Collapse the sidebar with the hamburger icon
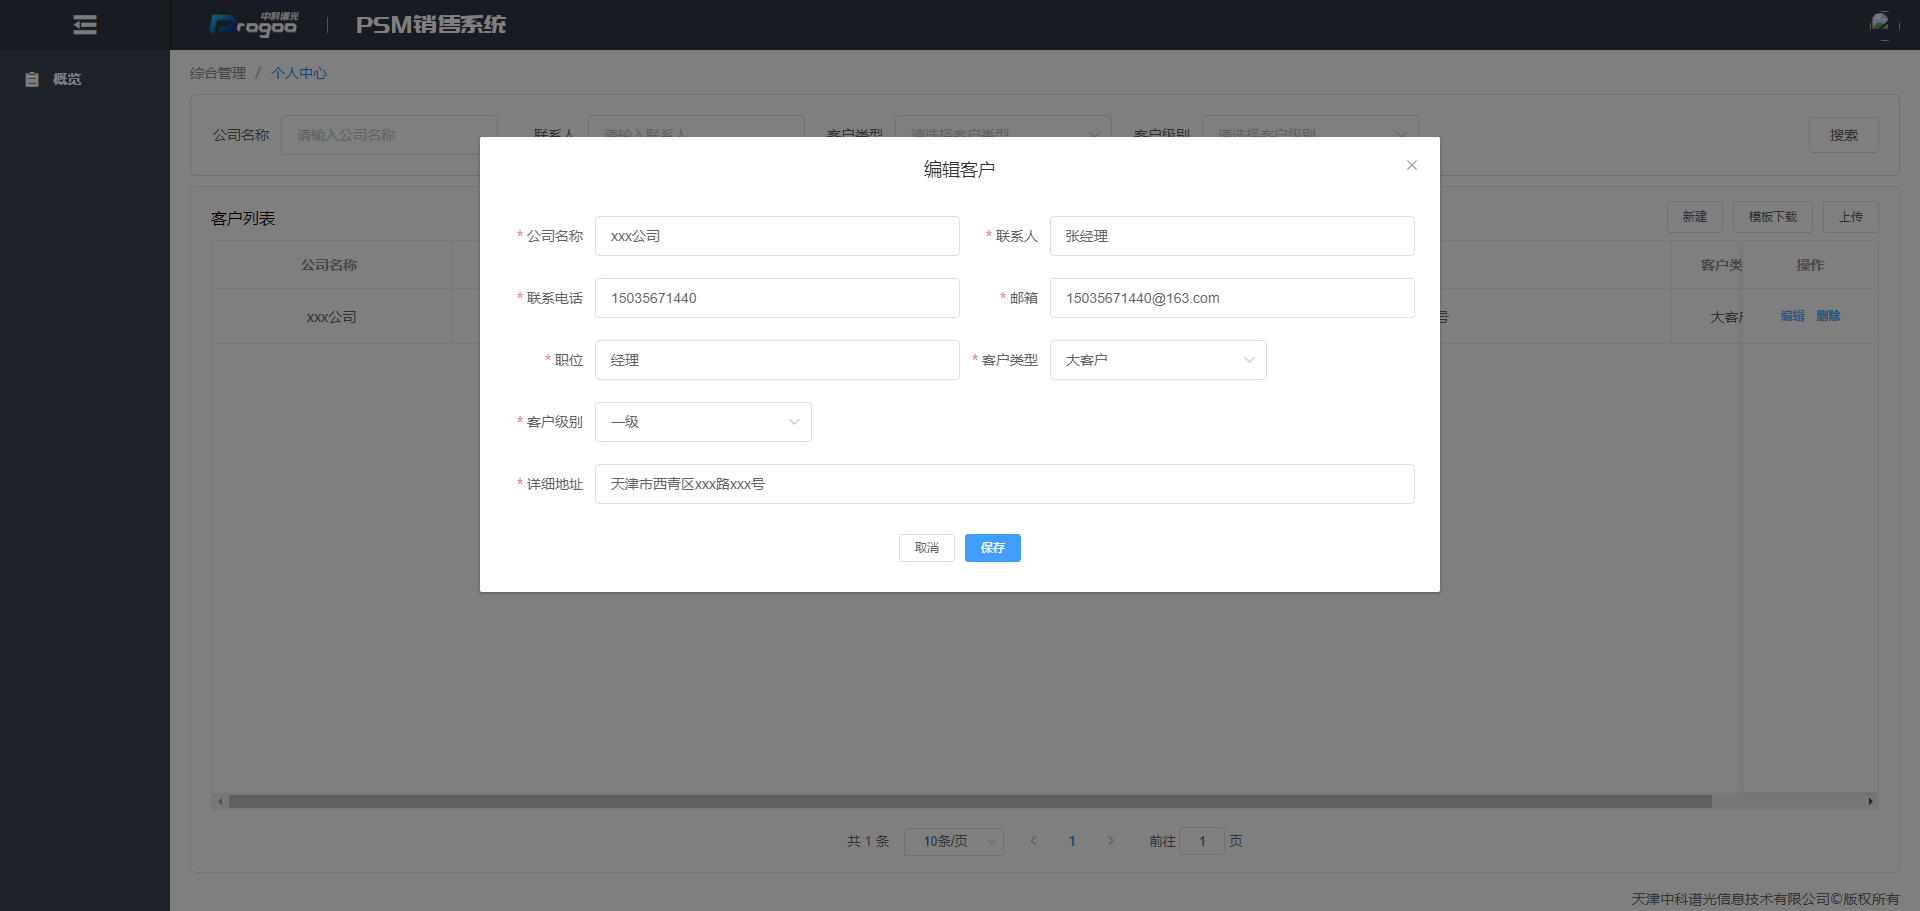 (85, 25)
